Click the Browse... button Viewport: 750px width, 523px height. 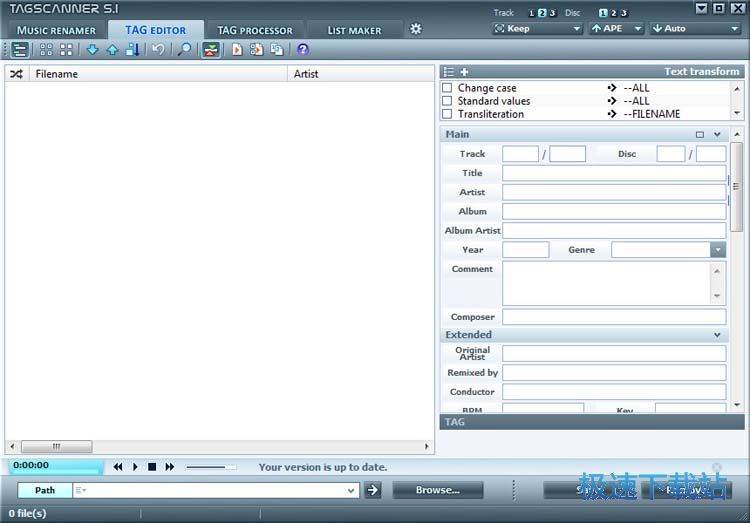(x=437, y=490)
